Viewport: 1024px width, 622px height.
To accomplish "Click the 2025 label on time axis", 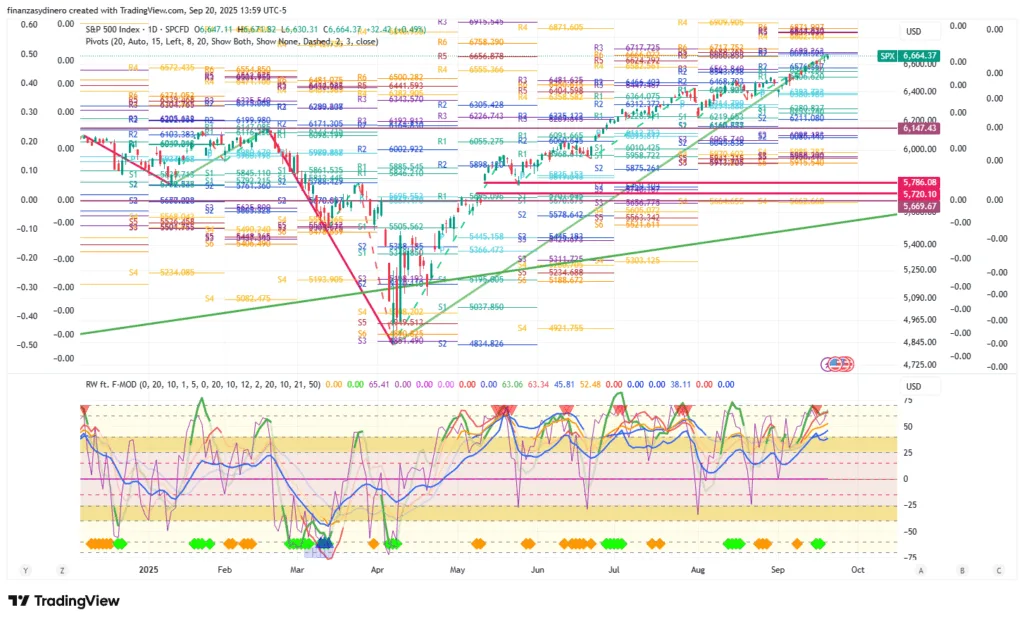I will tap(149, 570).
